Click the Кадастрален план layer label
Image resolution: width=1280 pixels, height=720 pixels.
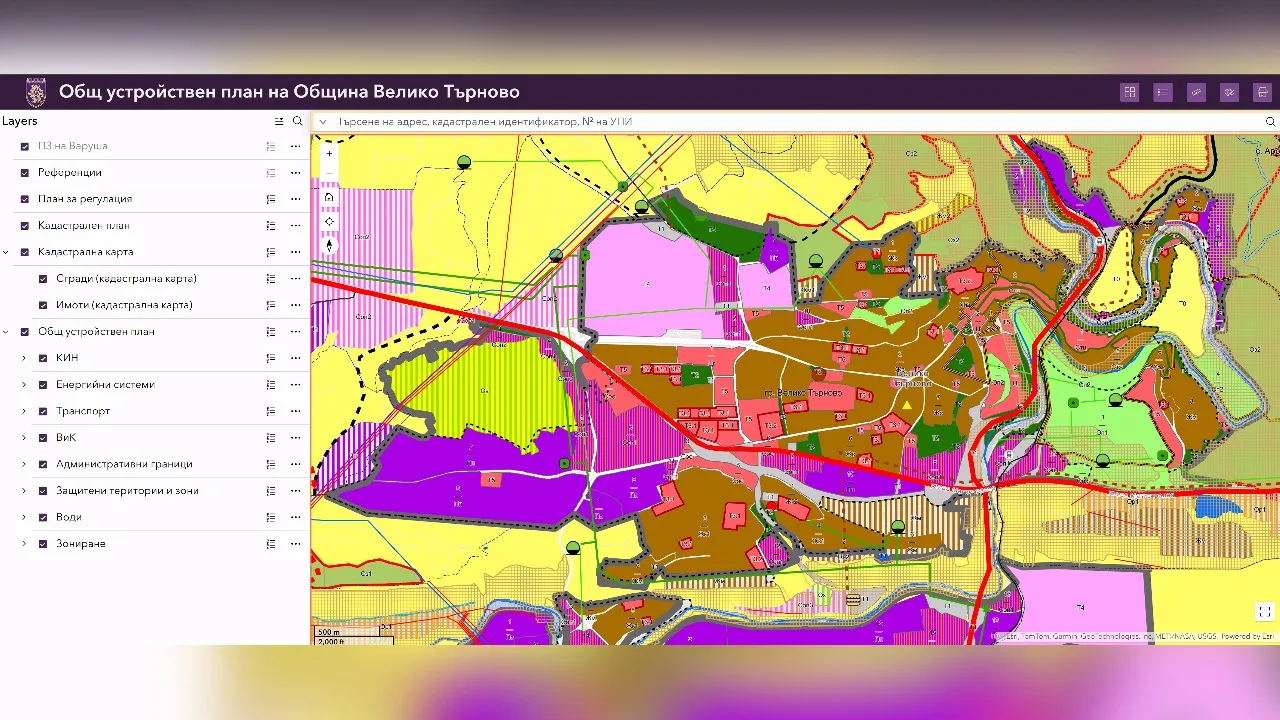point(84,226)
